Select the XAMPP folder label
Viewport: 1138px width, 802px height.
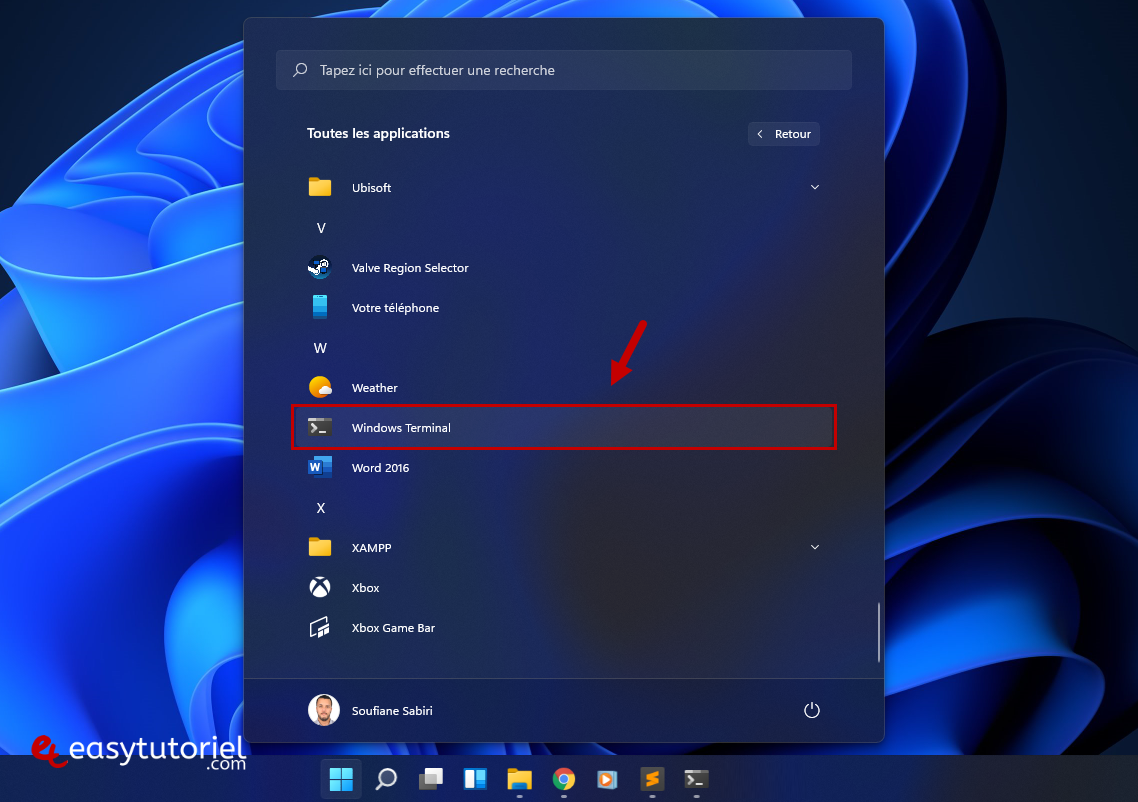pyautogui.click(x=372, y=548)
